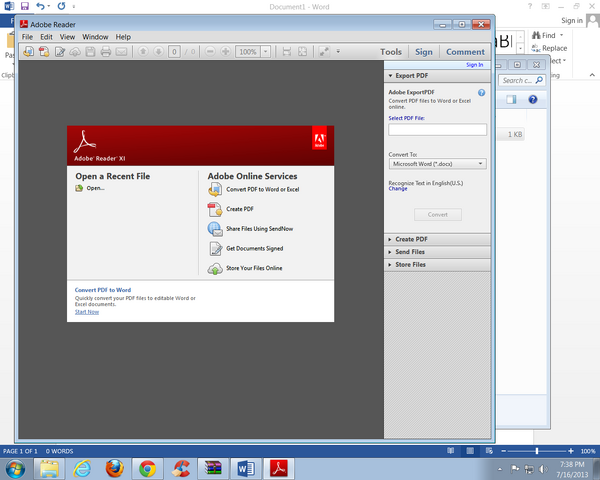Click the cloud upload toolbar icon
This screenshot has width=600, height=480.
[75, 51]
